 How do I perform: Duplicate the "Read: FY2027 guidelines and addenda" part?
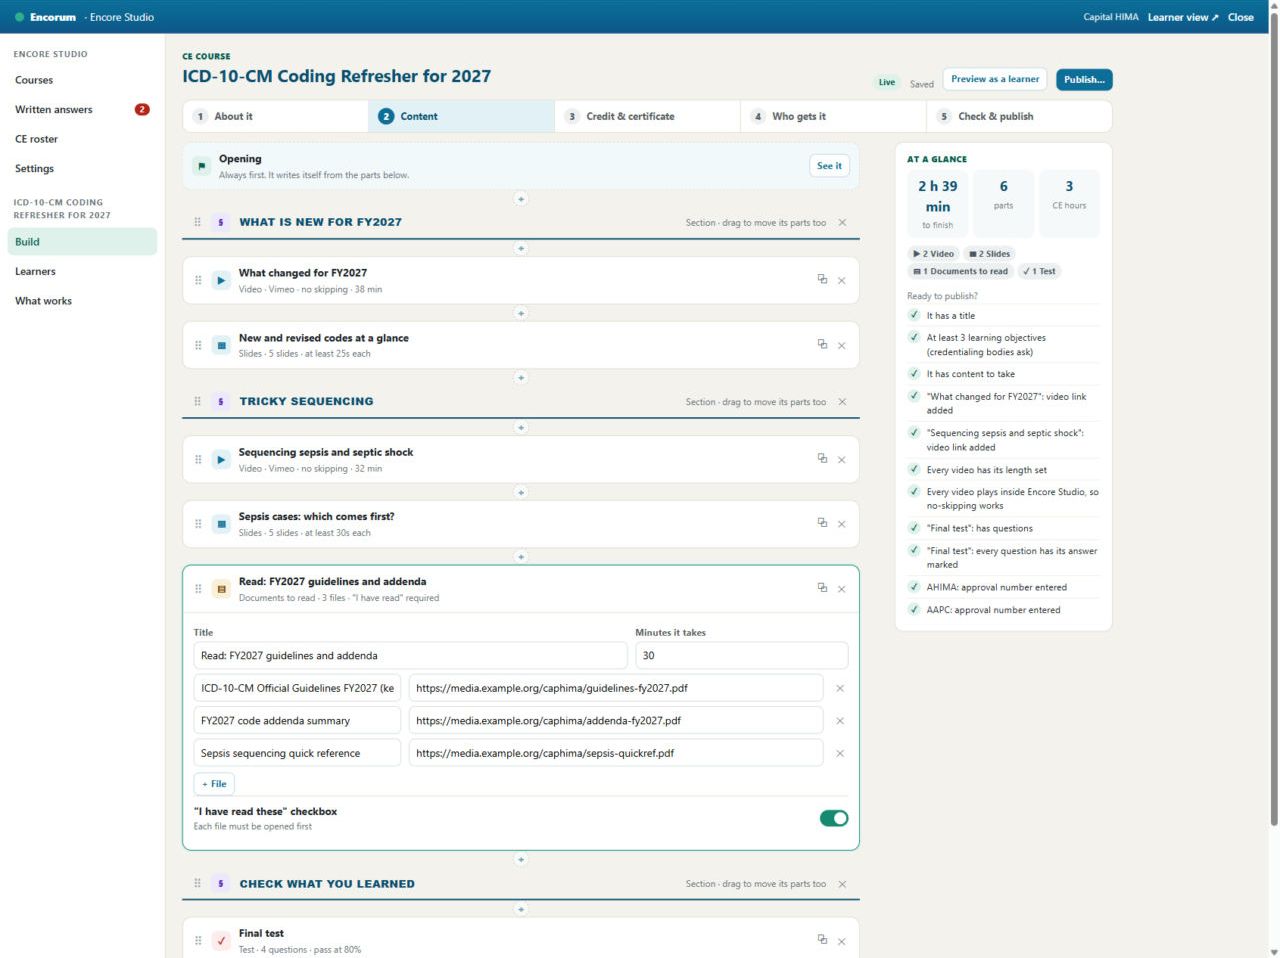[x=822, y=588]
